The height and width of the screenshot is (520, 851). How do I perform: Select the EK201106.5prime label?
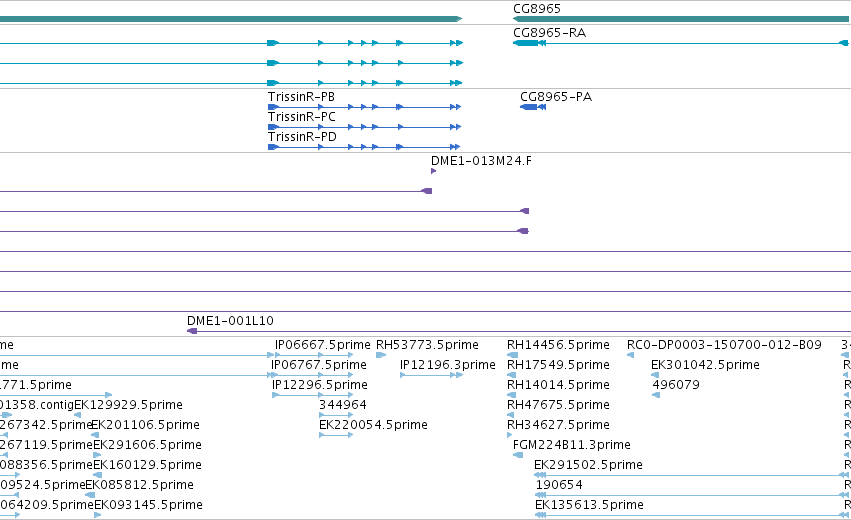tap(145, 425)
